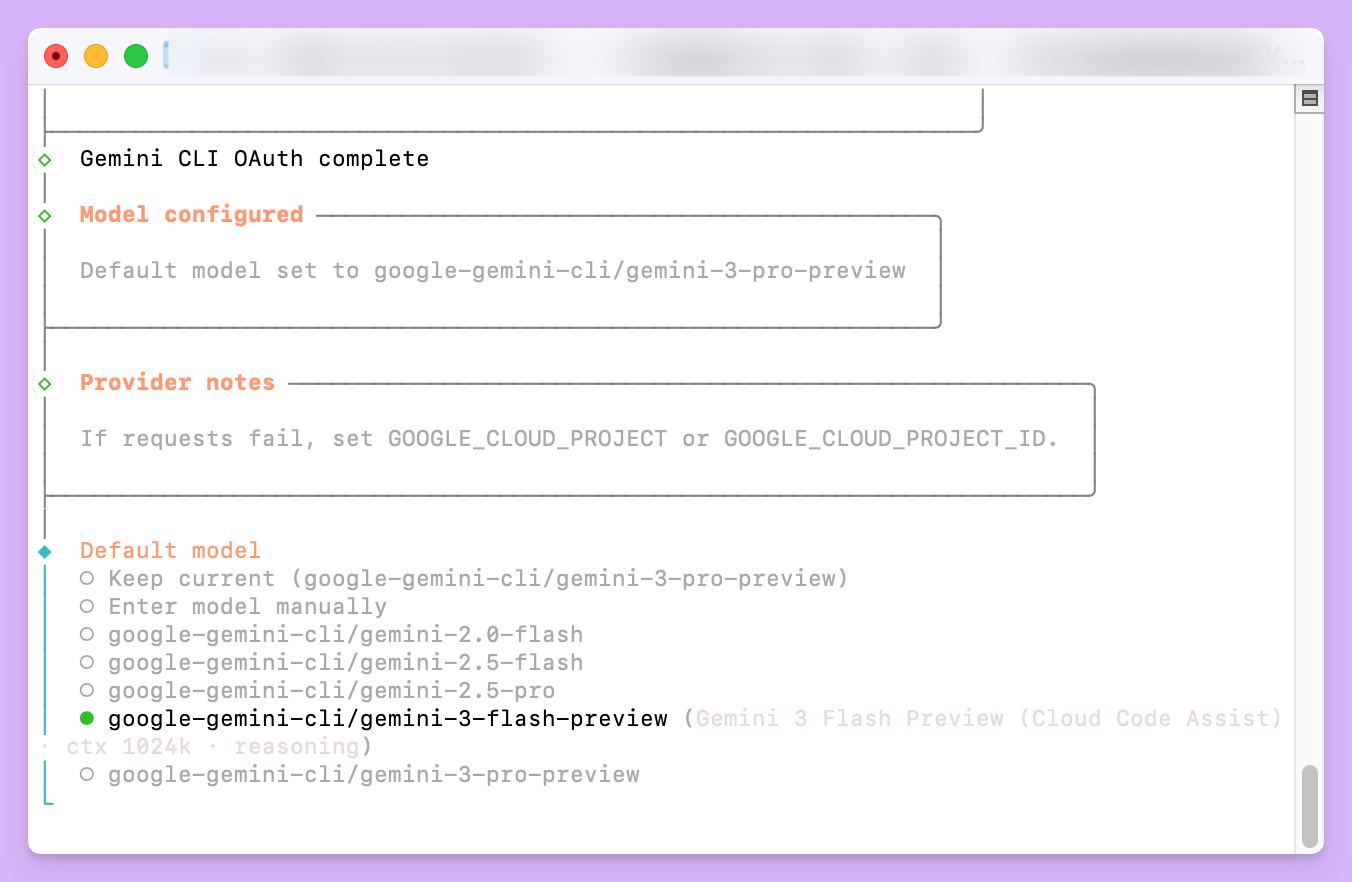Minimize the terminal using the yellow button
1352x882 pixels.
tap(96, 56)
